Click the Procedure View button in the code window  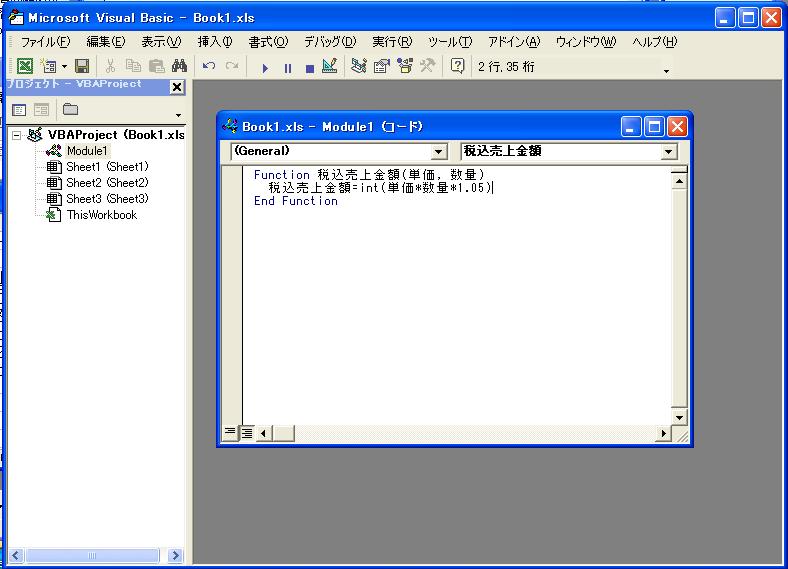pyautogui.click(x=230, y=432)
